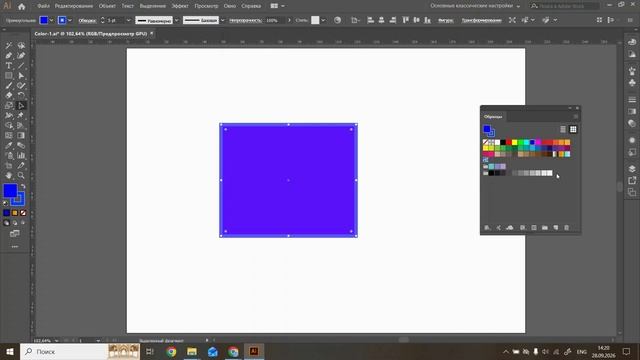The height and width of the screenshot is (360, 640).
Task: Click the Delete Swatch trash icon
Action: 567,227
